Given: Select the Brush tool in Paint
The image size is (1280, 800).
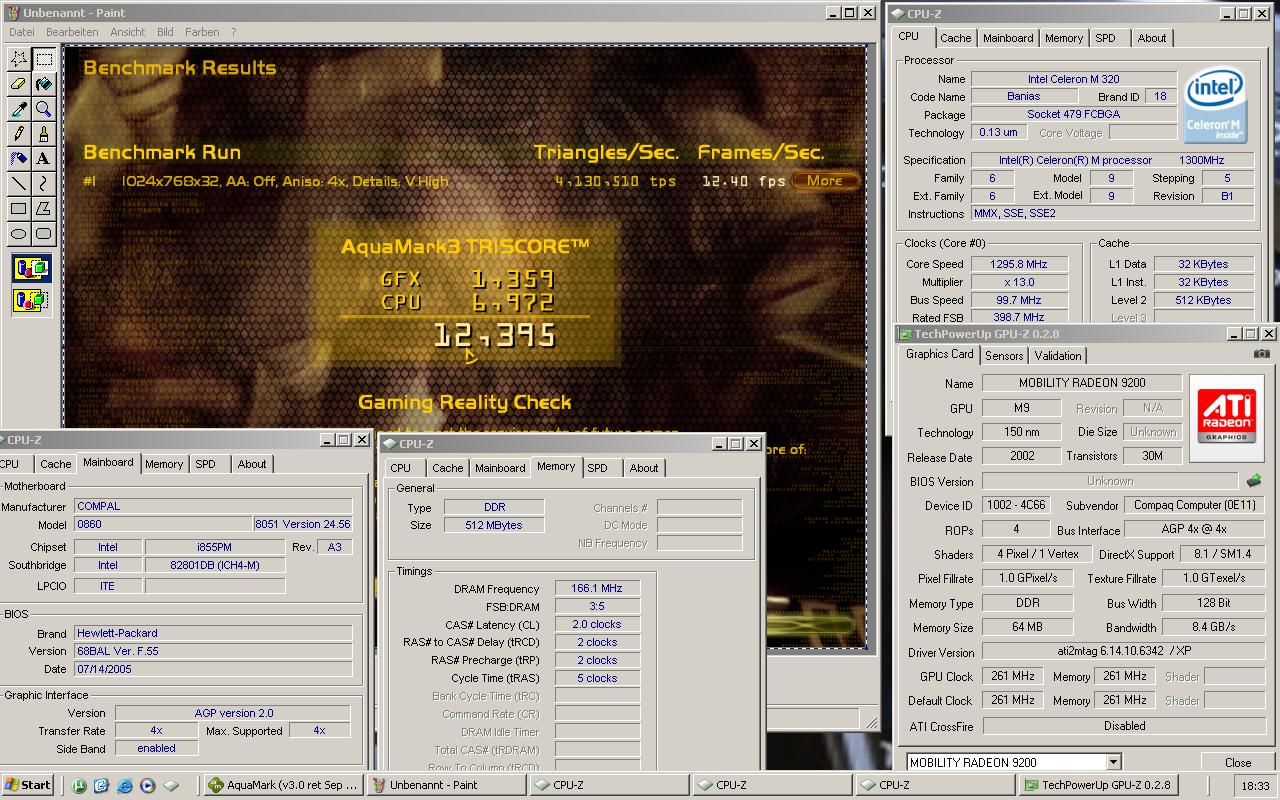Looking at the screenshot, I should point(44,134).
